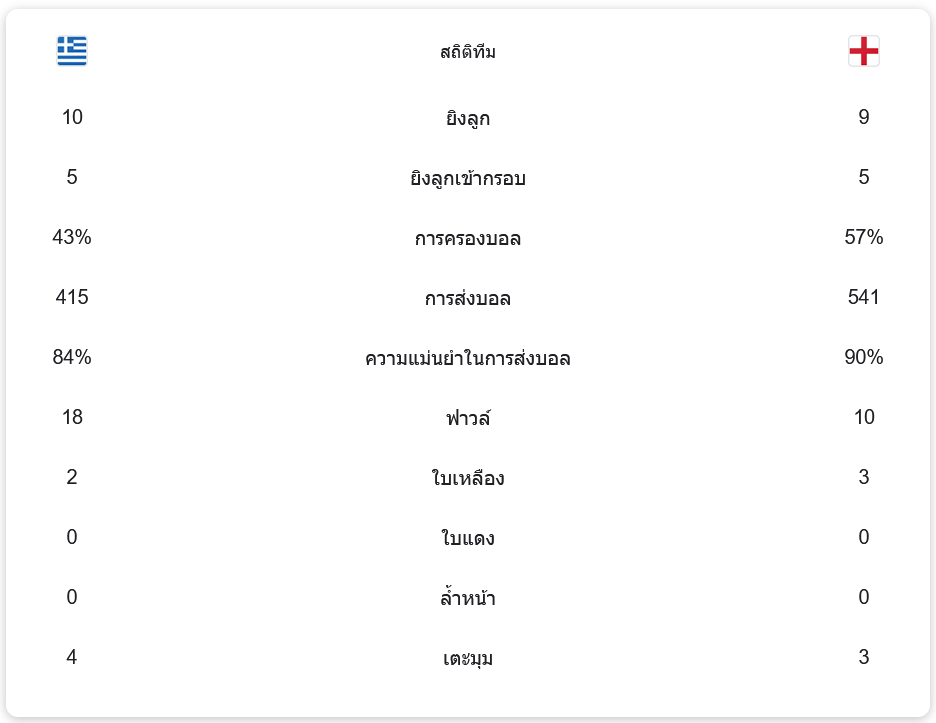This screenshot has height=723, width=936.
Task: Click England's 90% pass accuracy value
Action: pos(864,357)
